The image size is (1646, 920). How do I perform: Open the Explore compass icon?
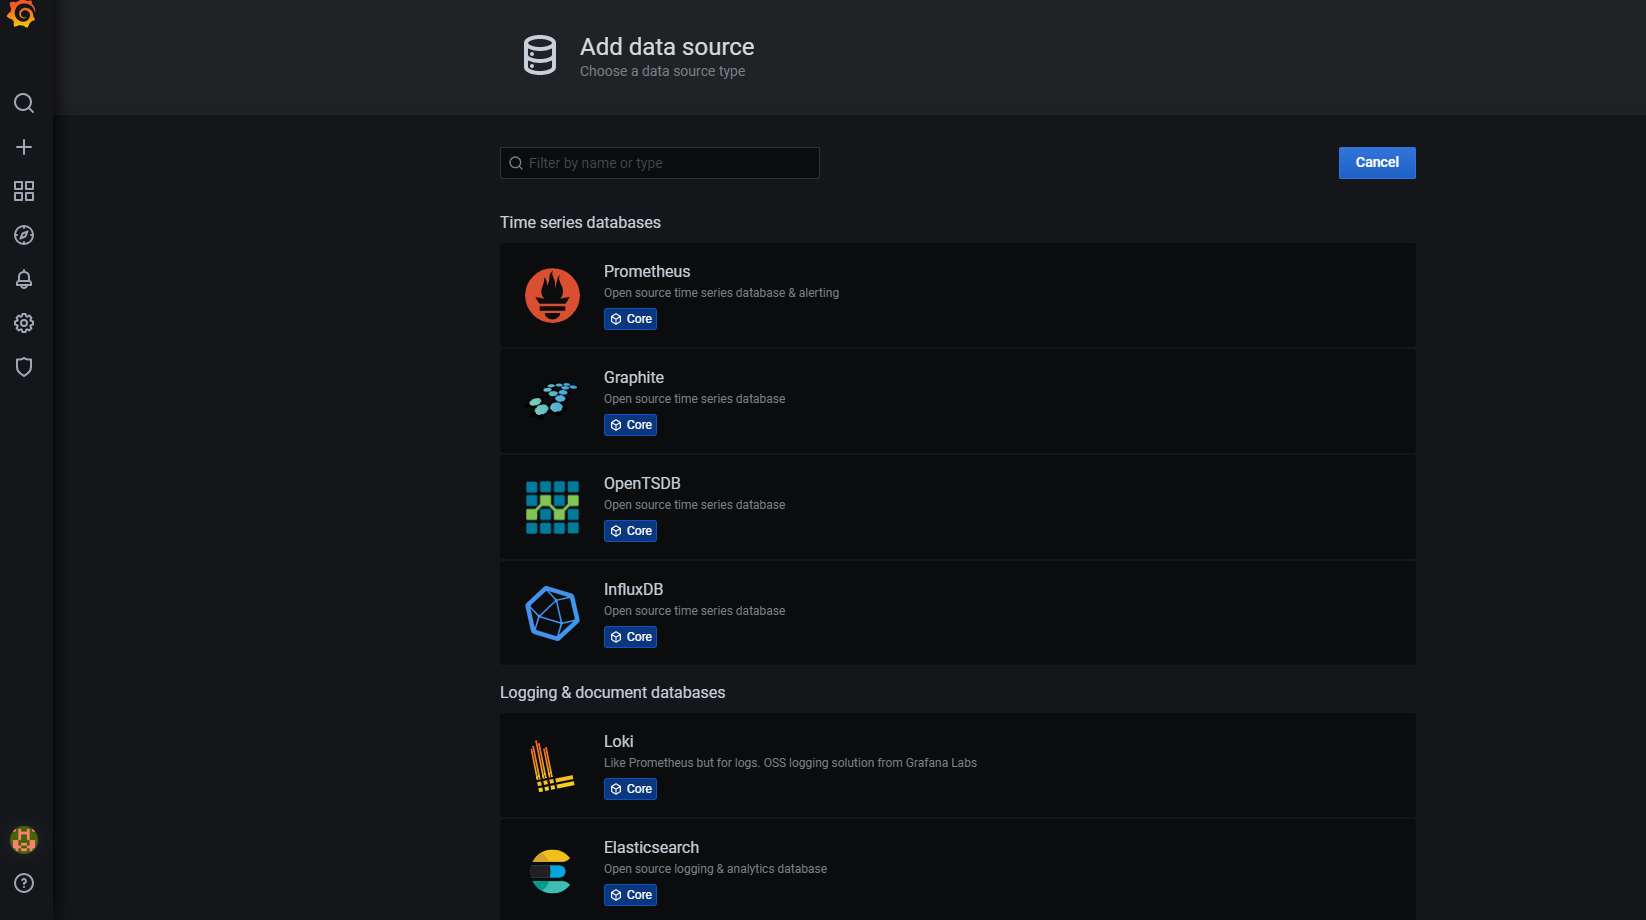coord(24,235)
